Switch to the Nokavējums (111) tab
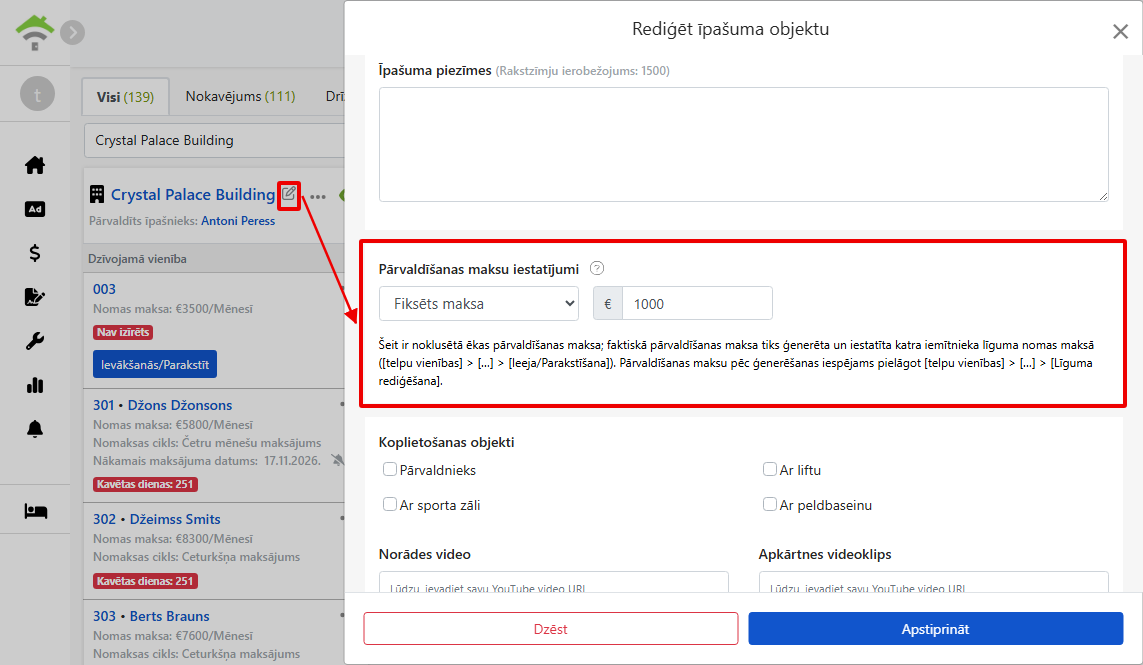This screenshot has height=665, width=1143. (x=241, y=96)
